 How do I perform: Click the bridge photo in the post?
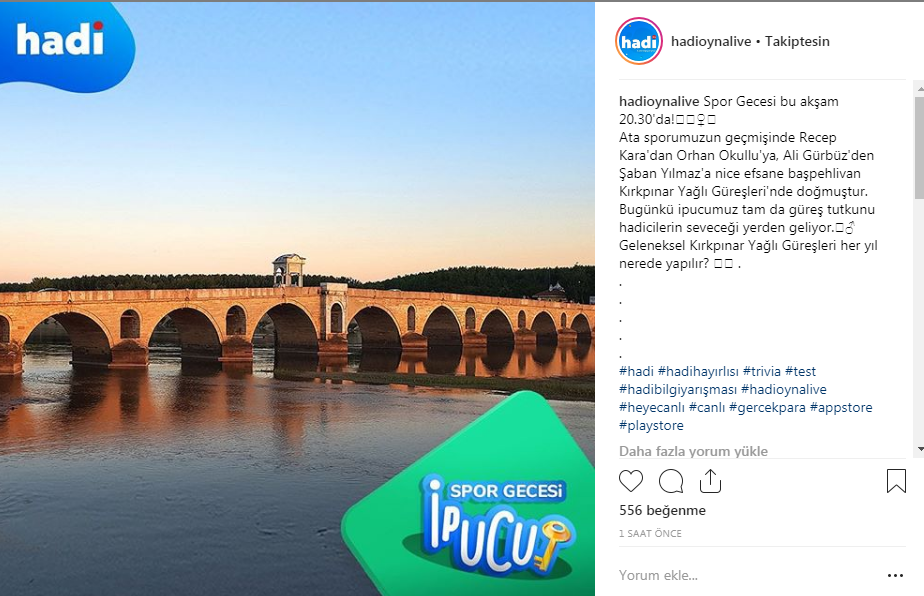point(297,298)
